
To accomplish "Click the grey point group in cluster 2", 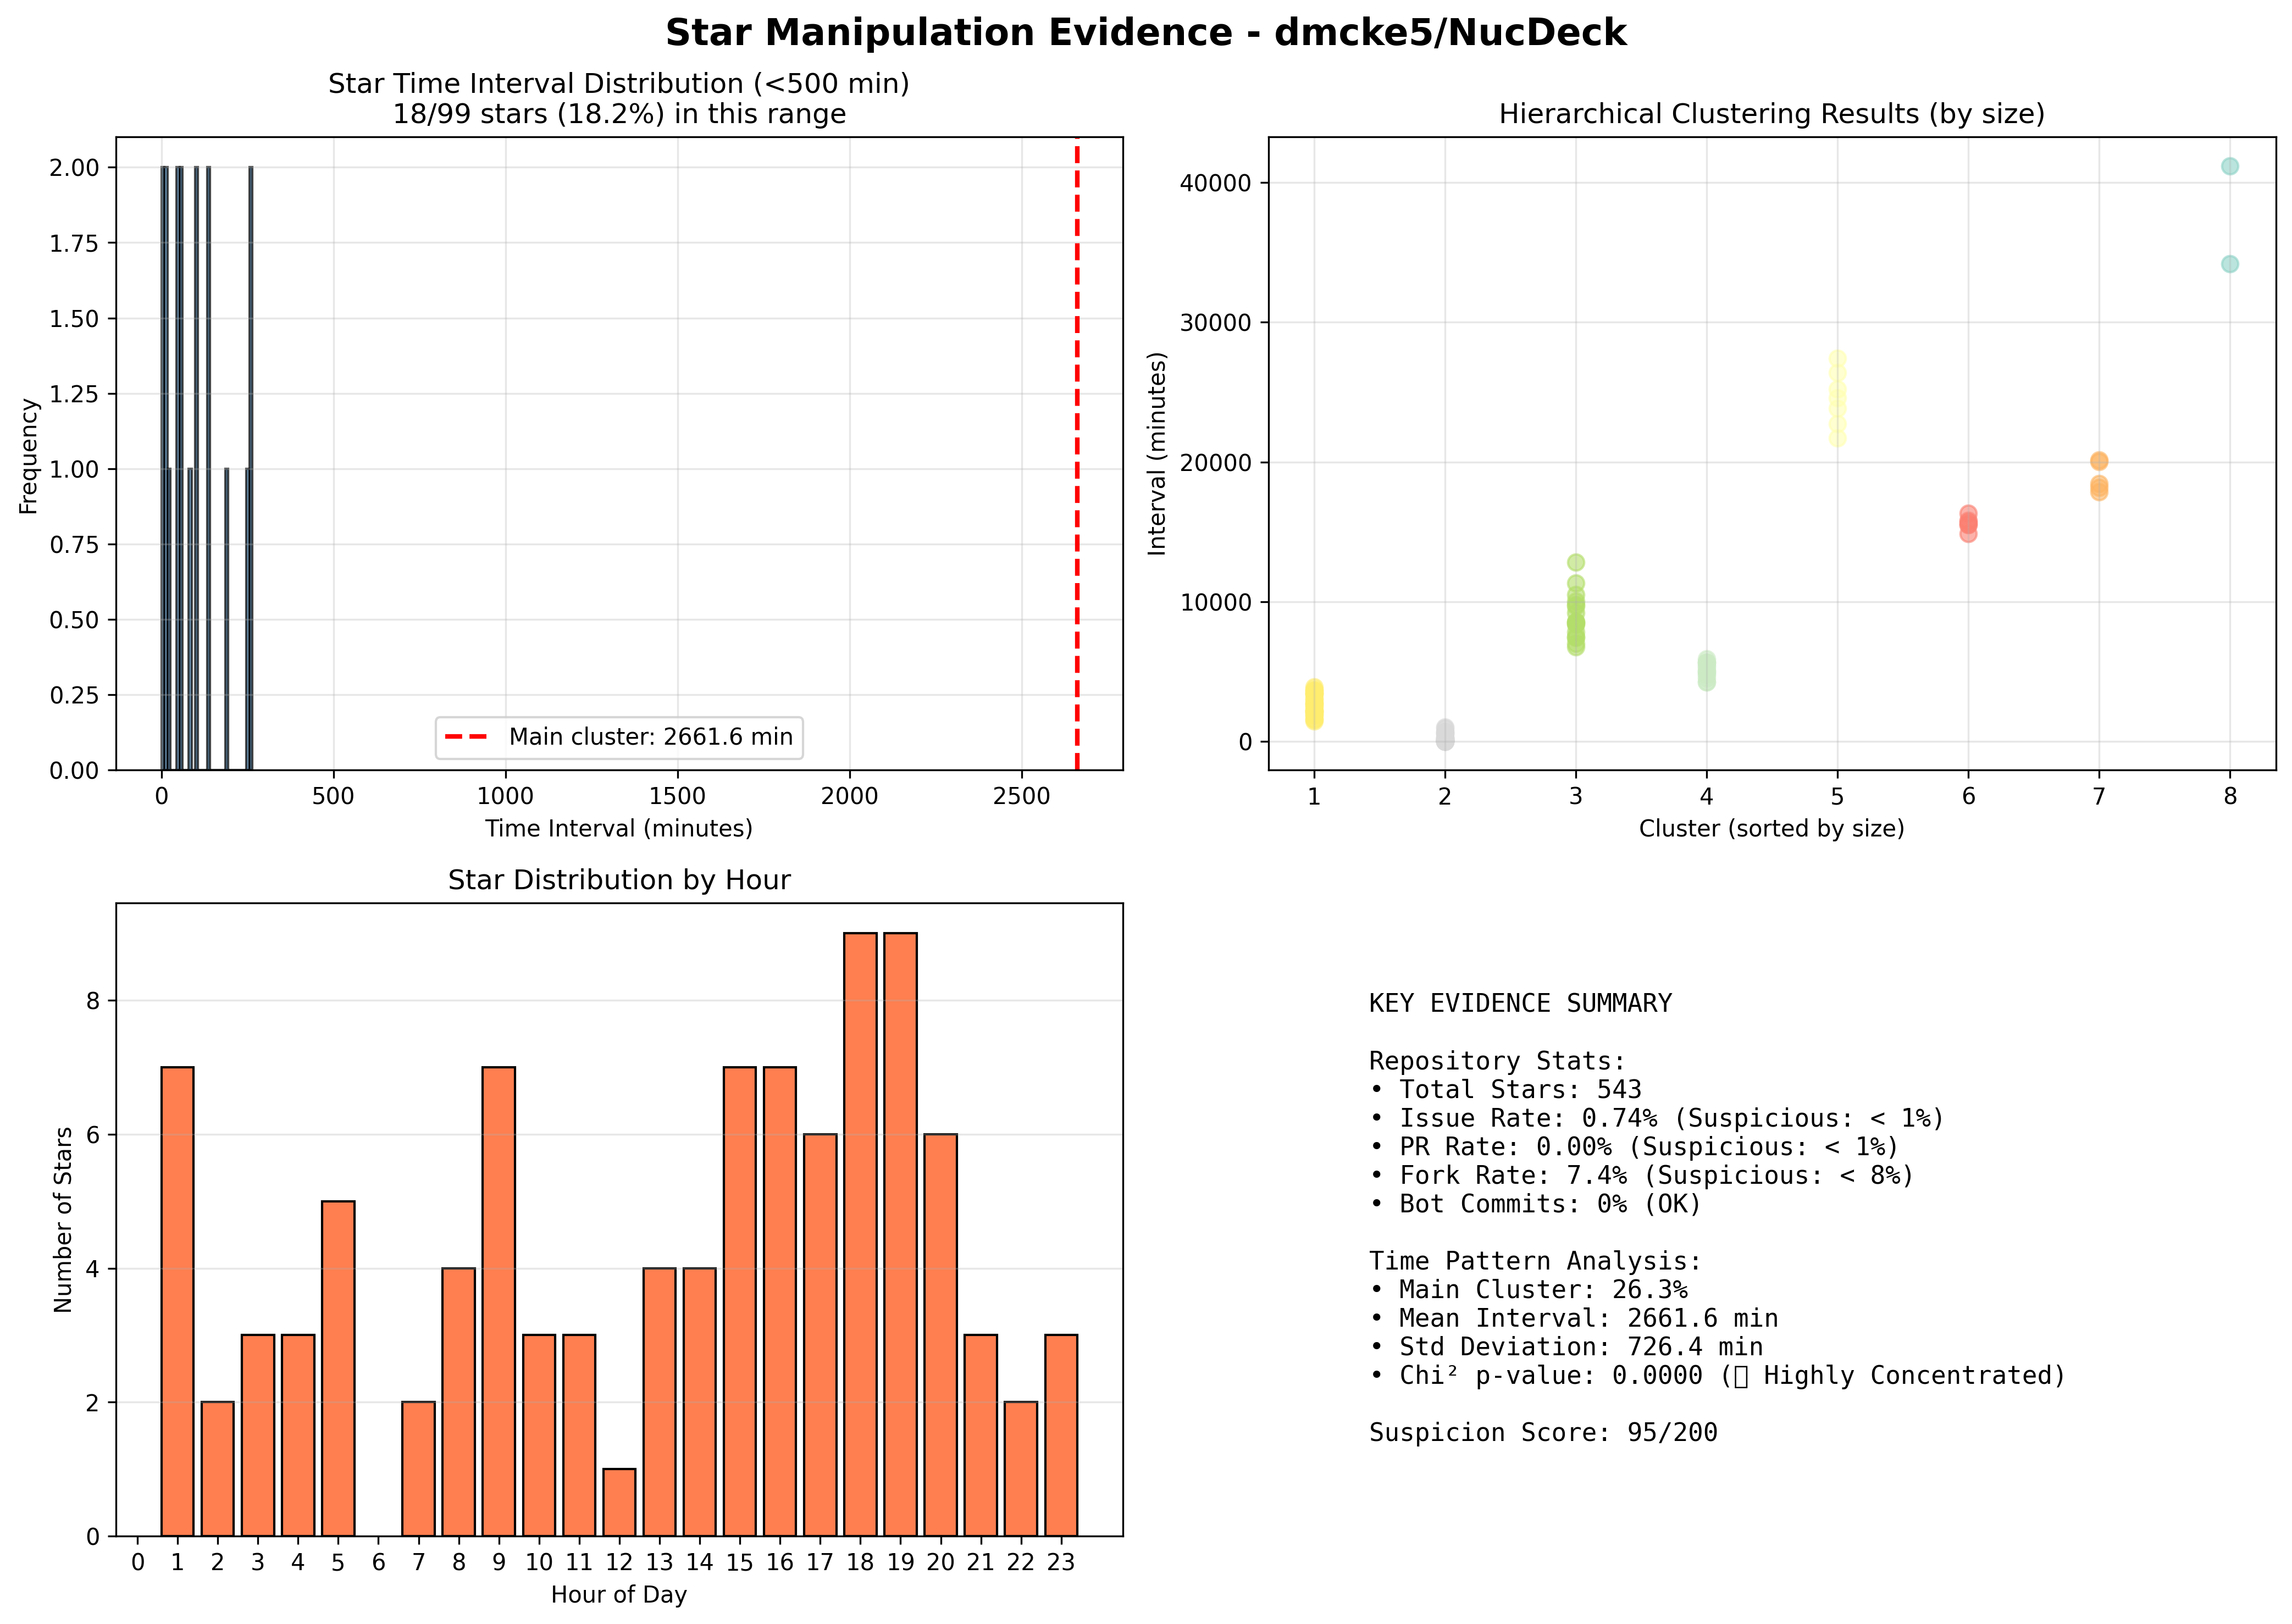I will point(1444,734).
